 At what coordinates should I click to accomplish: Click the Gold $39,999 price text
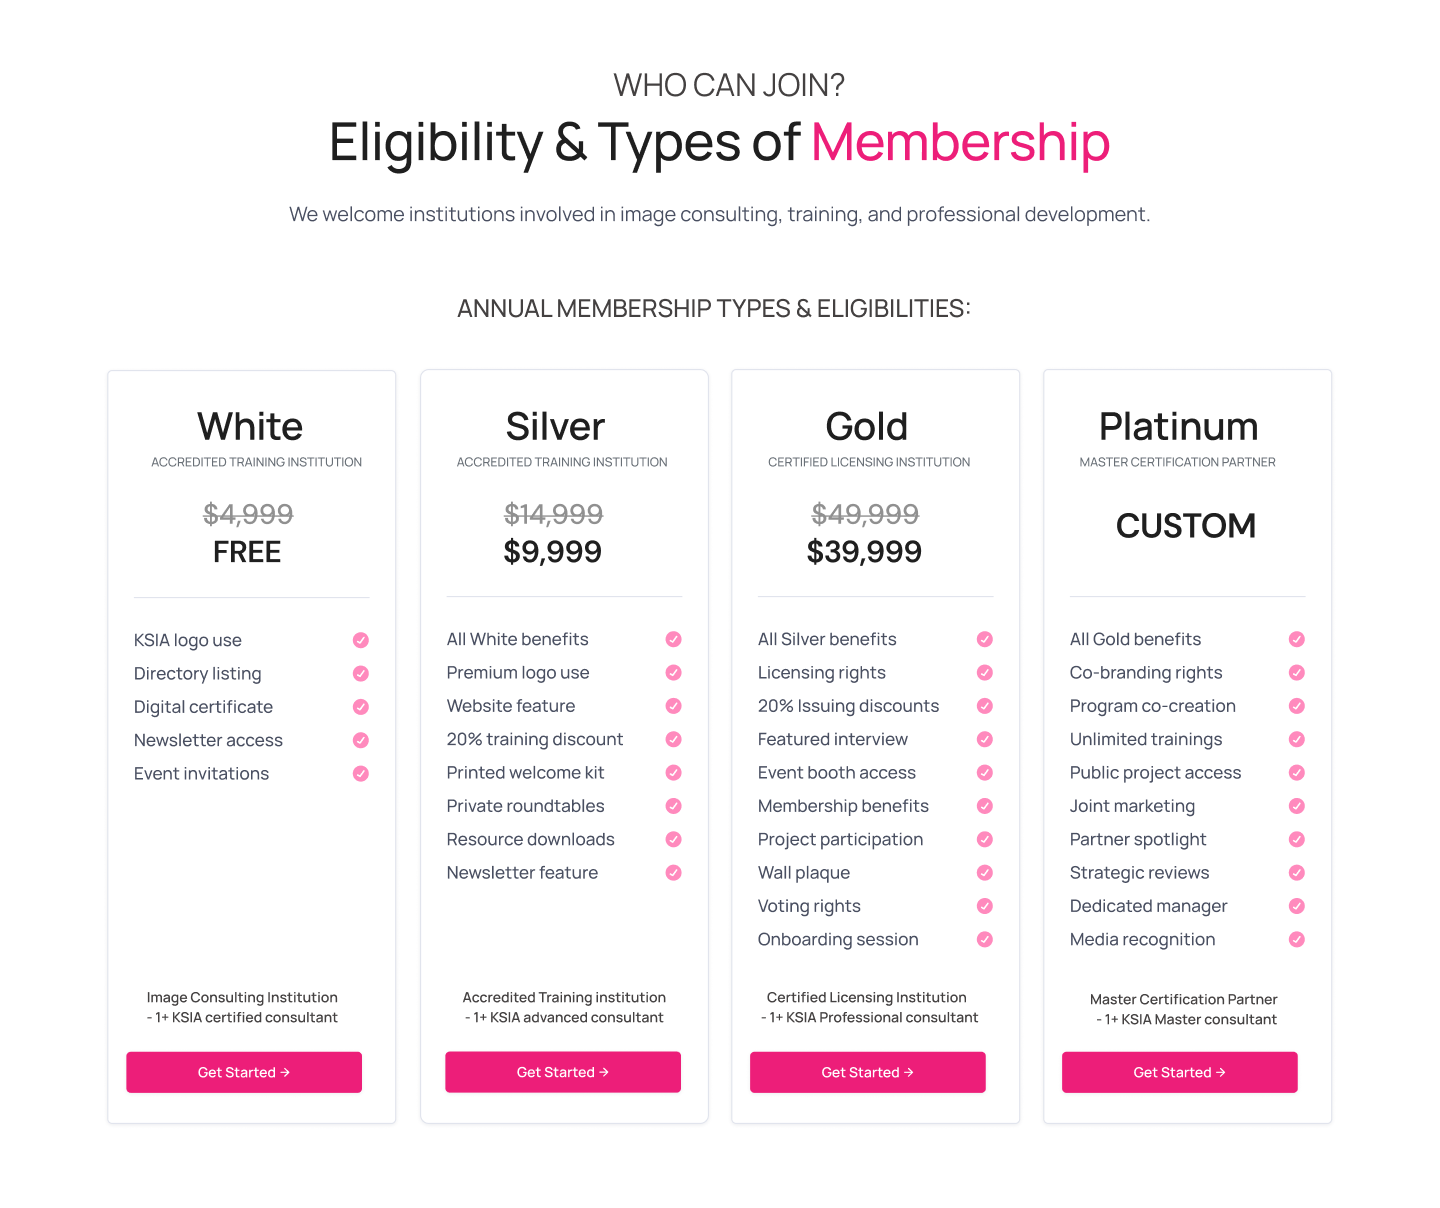pos(864,552)
